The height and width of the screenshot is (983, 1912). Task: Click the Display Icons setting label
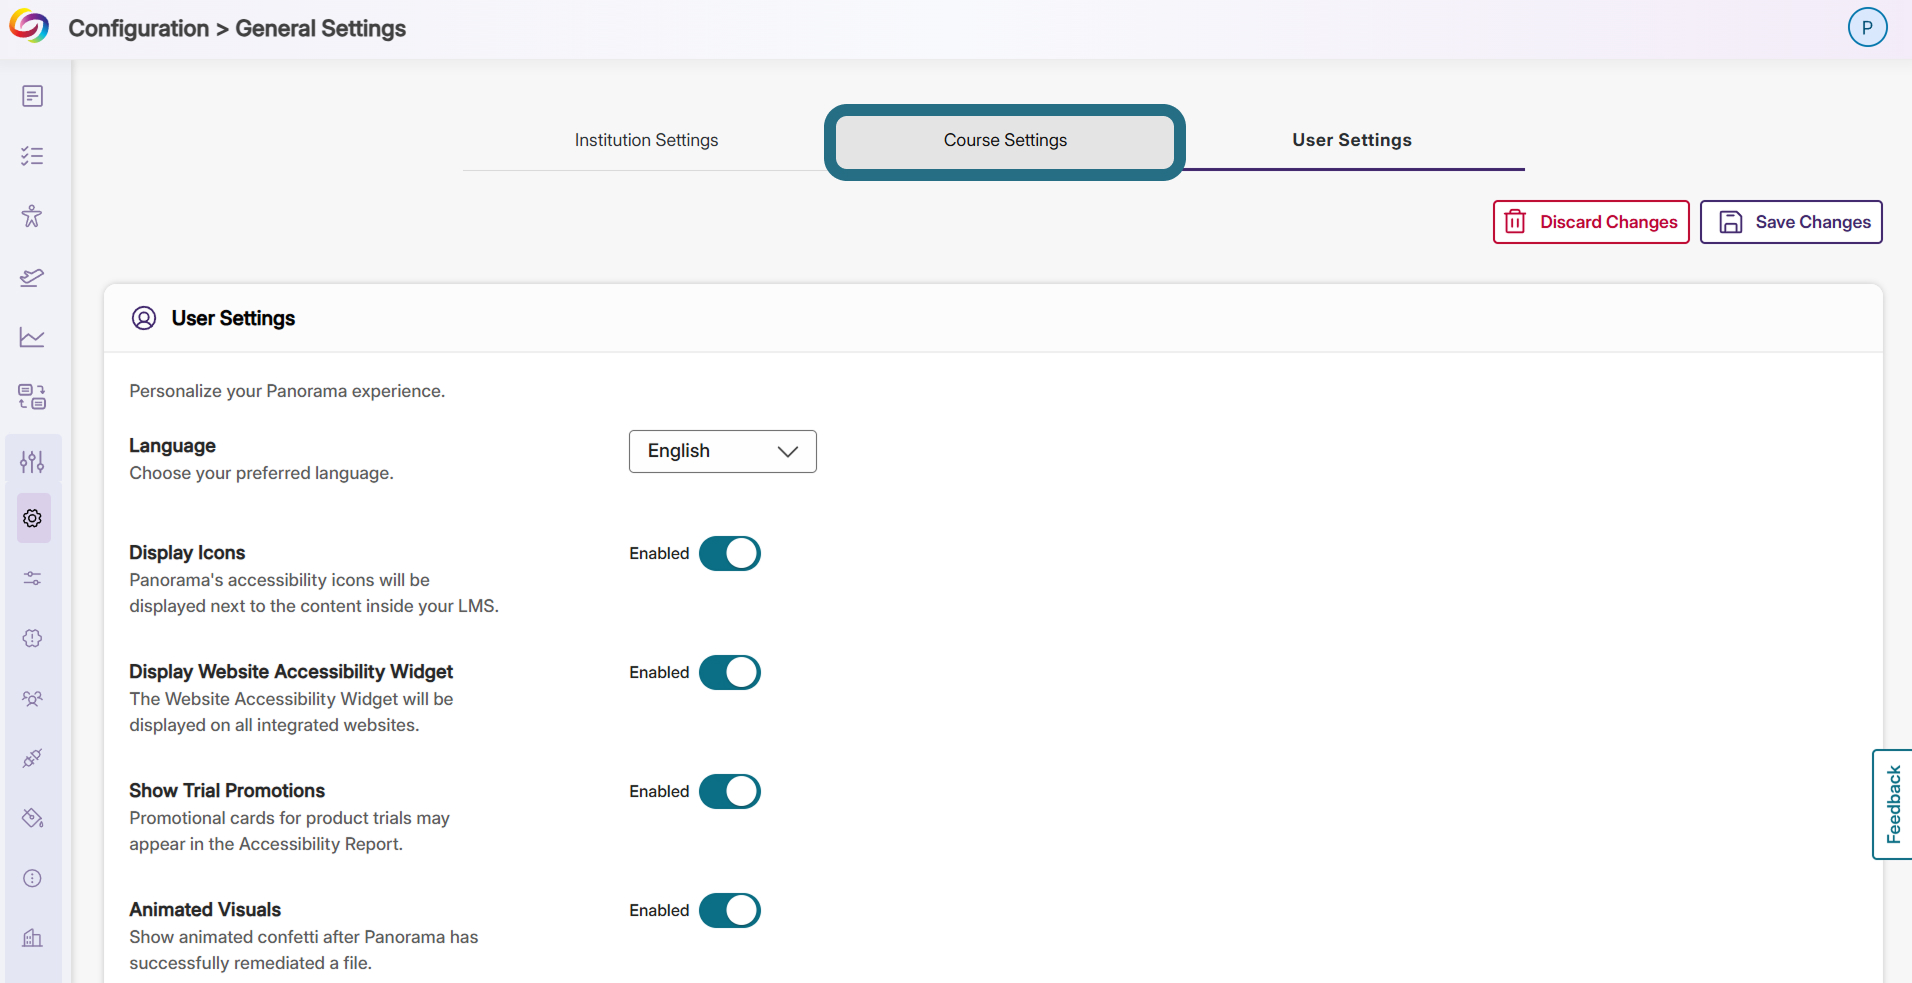pyautogui.click(x=187, y=552)
